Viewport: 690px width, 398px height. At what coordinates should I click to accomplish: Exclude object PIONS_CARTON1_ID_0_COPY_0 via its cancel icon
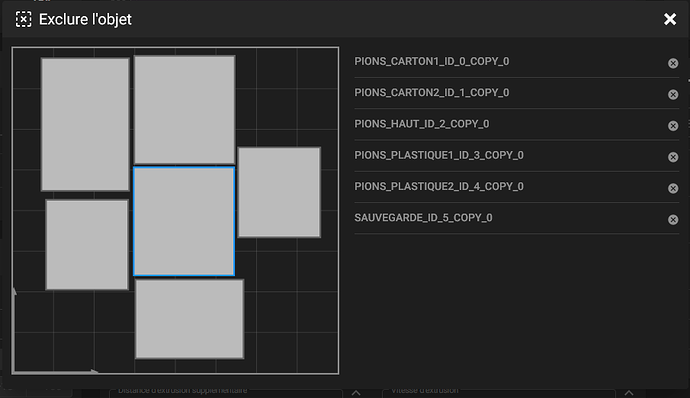point(673,63)
